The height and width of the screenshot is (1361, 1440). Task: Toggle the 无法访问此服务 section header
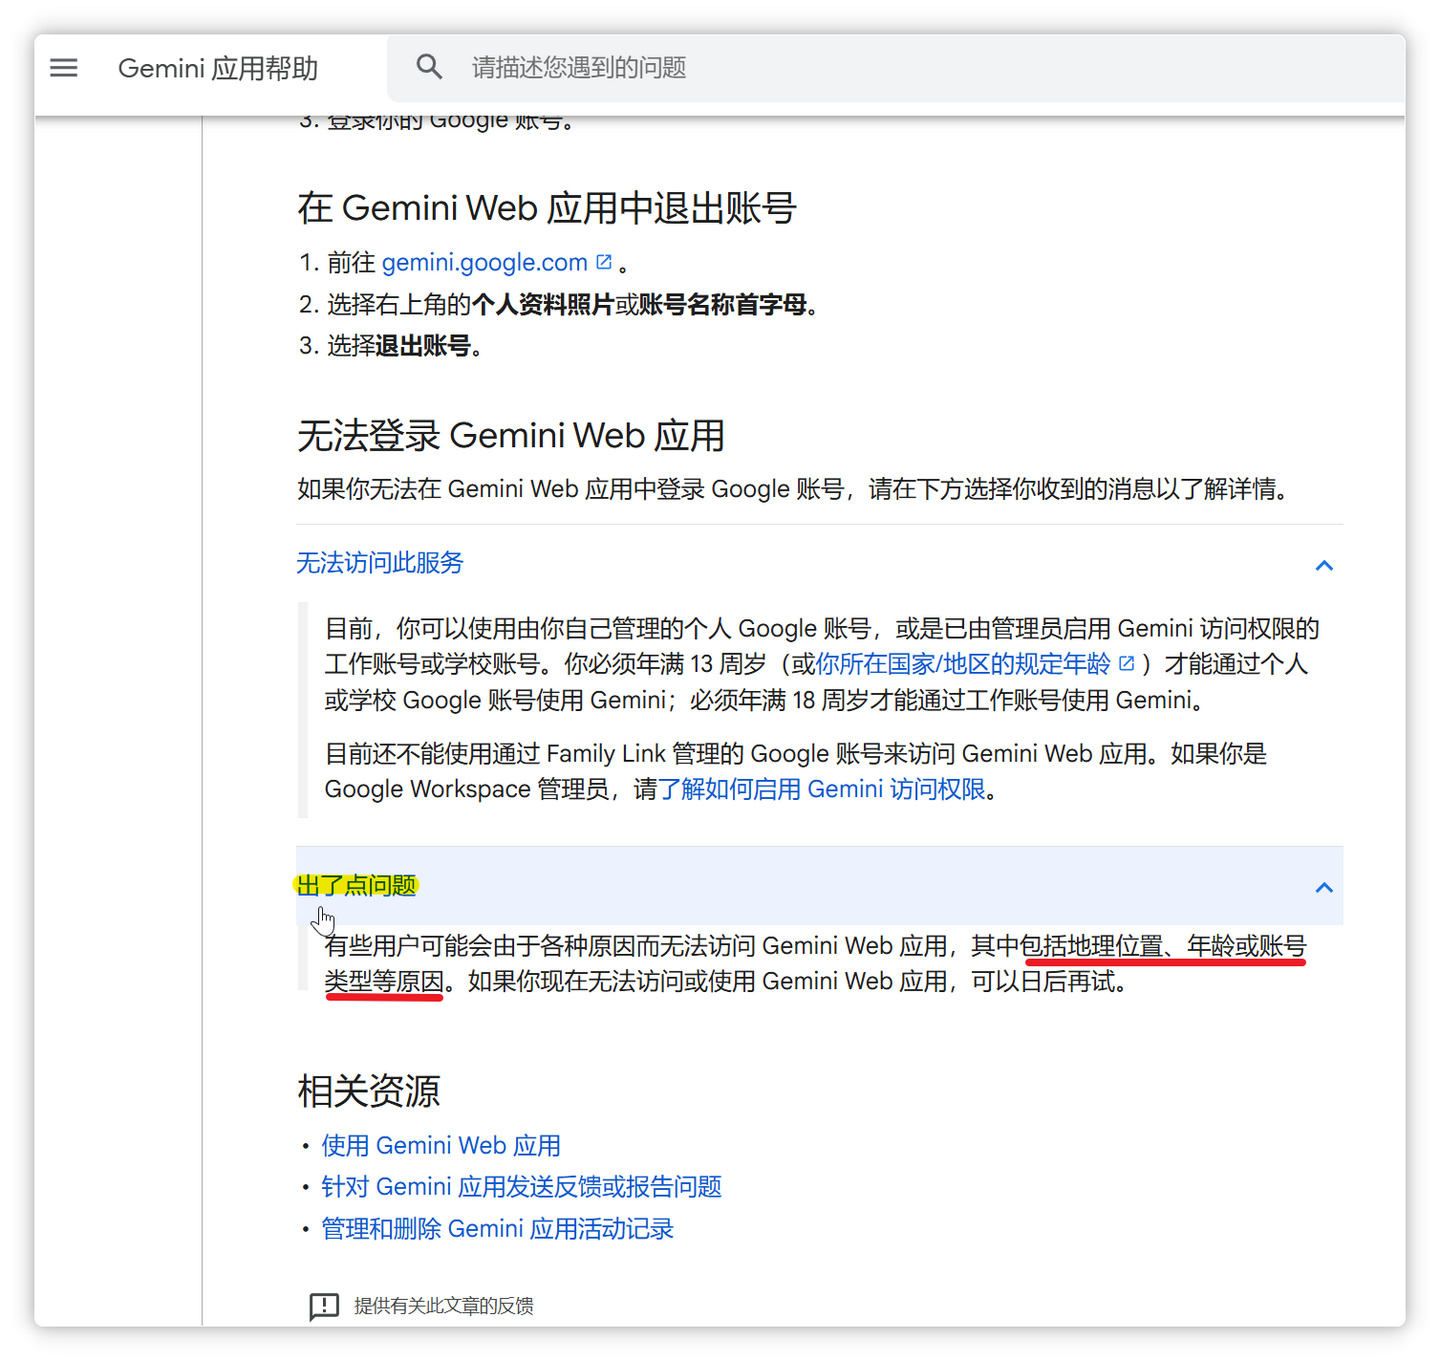point(378,563)
